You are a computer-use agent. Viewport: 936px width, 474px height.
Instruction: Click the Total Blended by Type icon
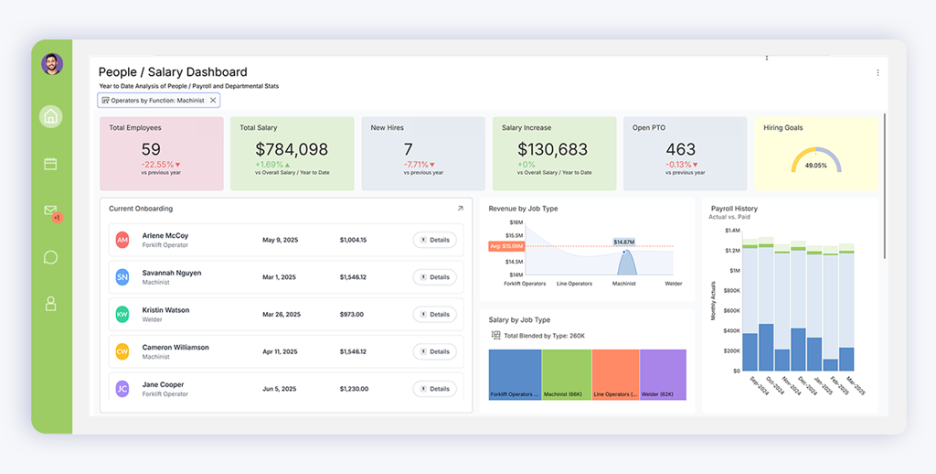click(496, 336)
